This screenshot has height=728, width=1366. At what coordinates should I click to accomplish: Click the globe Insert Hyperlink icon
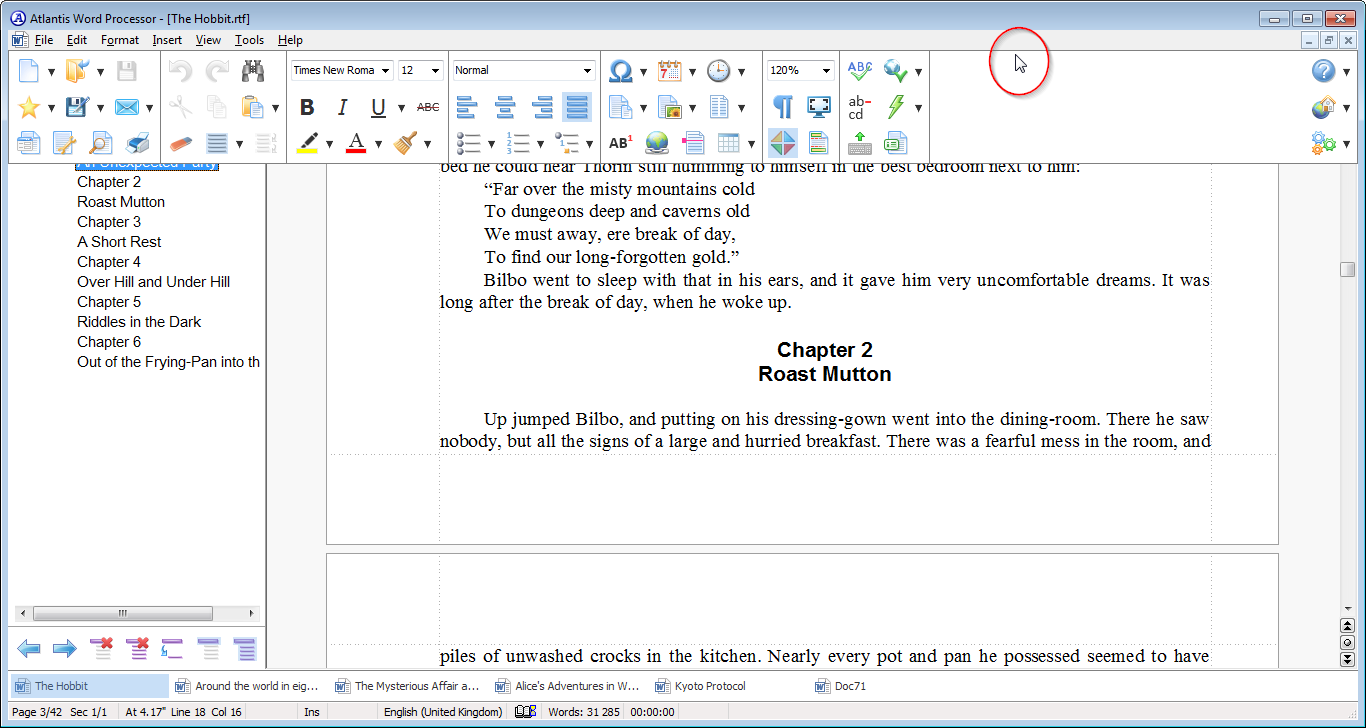656,143
